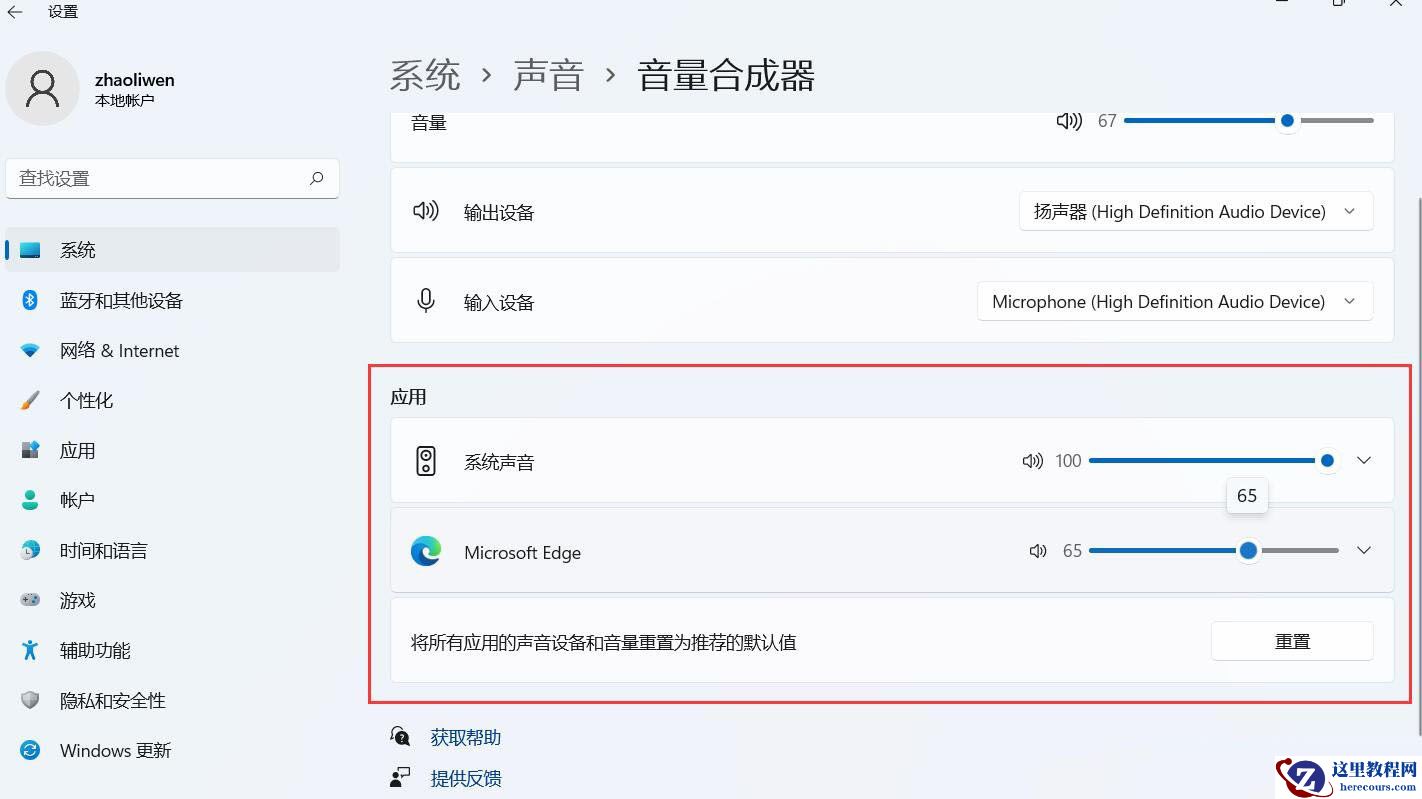
Task: Click the speaker volume icon for Microsoft Edge
Action: [x=1037, y=550]
